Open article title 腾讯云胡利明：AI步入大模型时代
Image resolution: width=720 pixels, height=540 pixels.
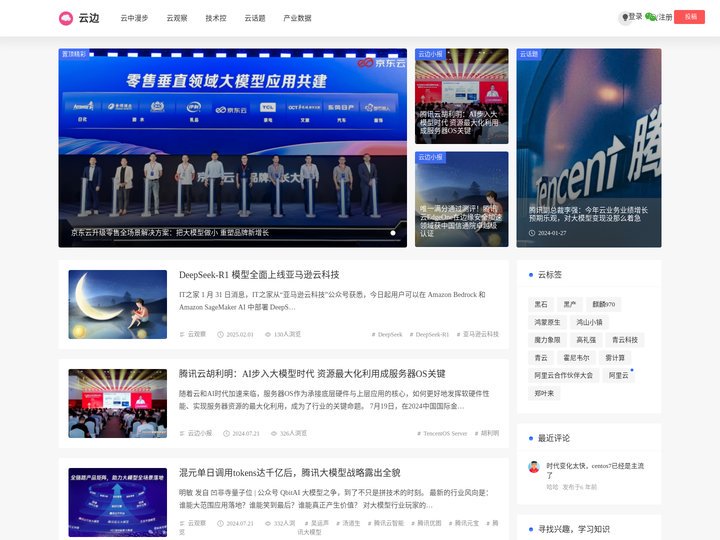[312, 374]
